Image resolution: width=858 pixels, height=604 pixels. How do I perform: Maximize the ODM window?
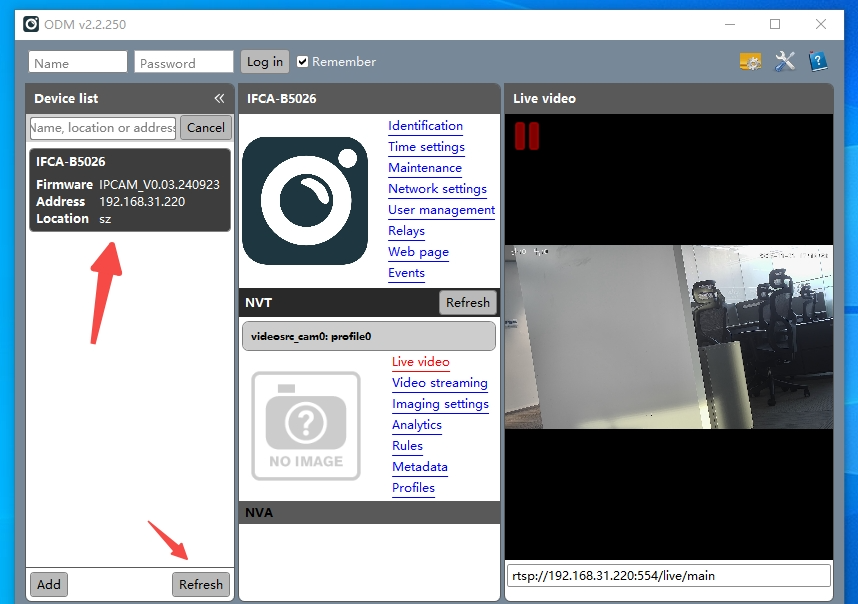pos(775,24)
